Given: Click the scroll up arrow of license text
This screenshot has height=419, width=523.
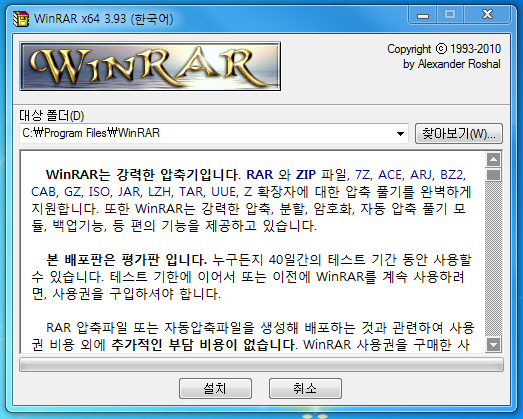Looking at the screenshot, I should coord(493,159).
